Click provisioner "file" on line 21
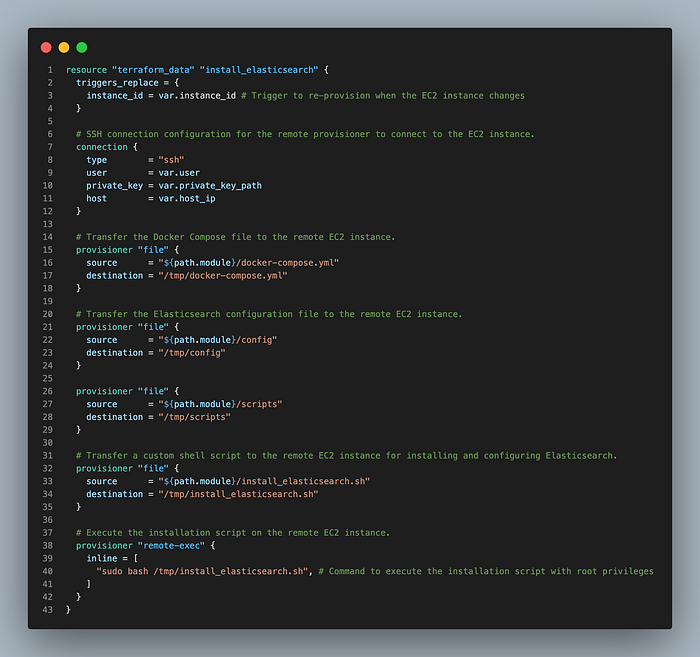The width and height of the screenshot is (700, 657). 122,327
